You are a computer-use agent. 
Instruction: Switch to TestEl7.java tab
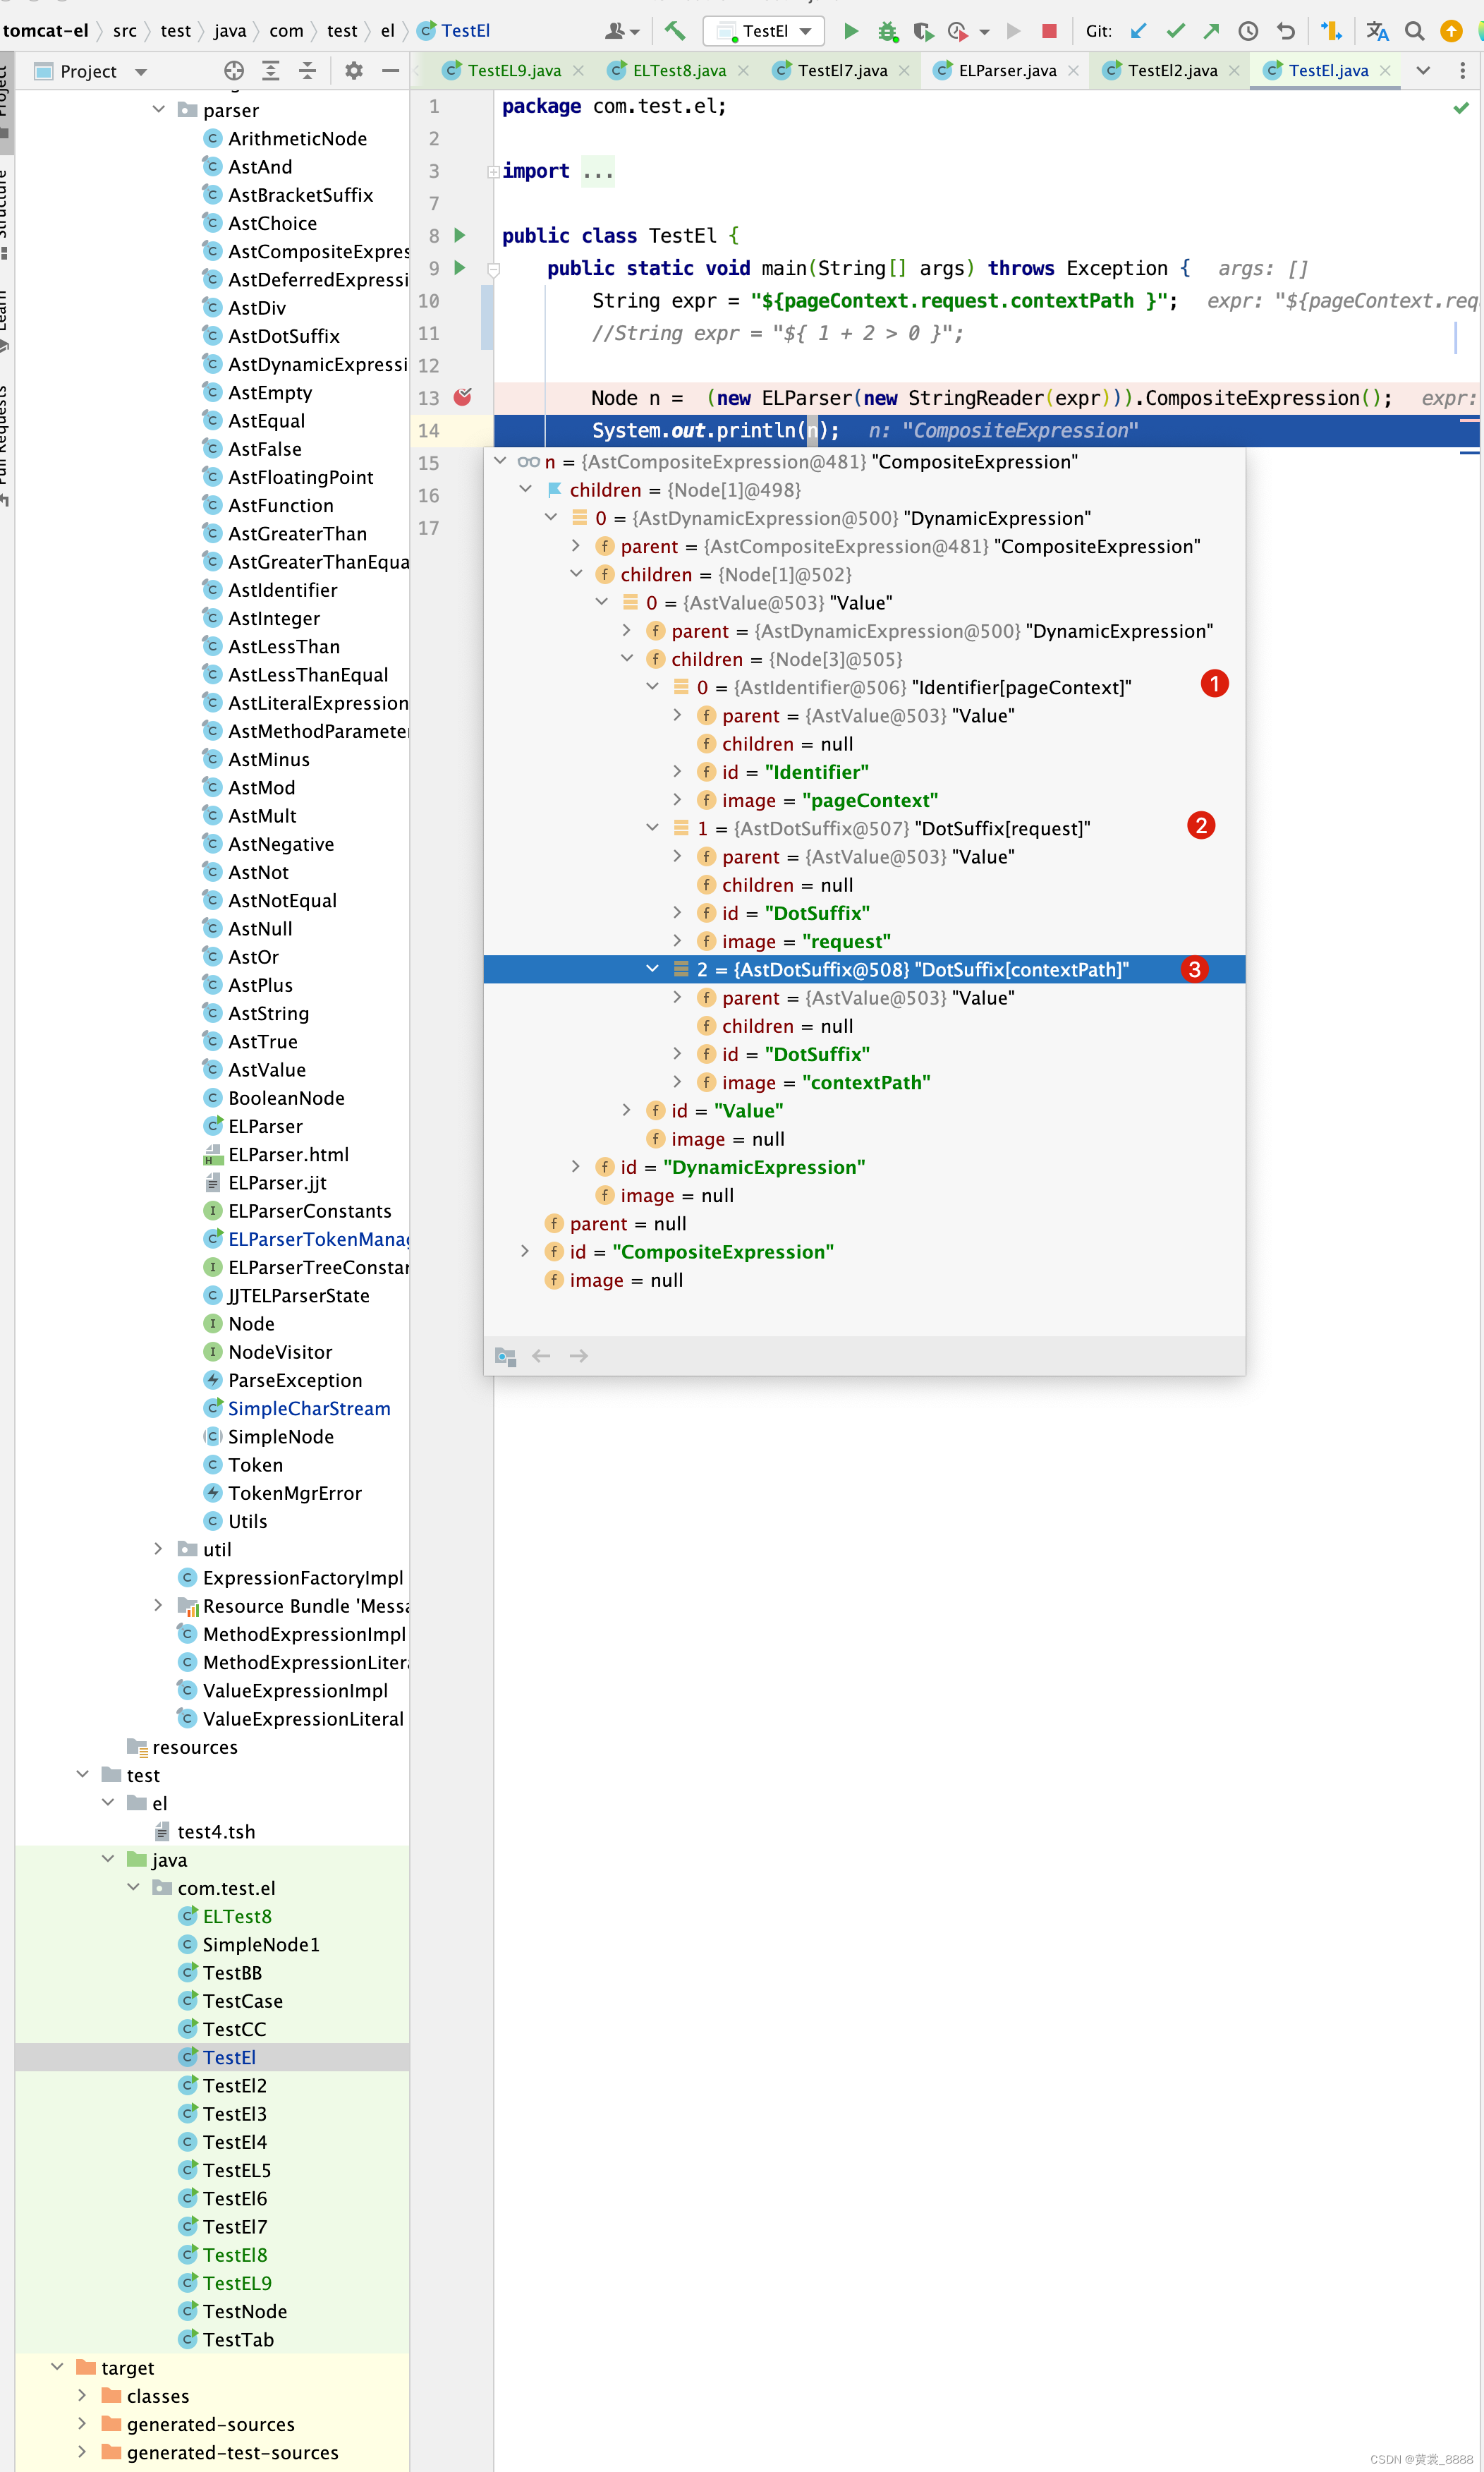point(841,71)
